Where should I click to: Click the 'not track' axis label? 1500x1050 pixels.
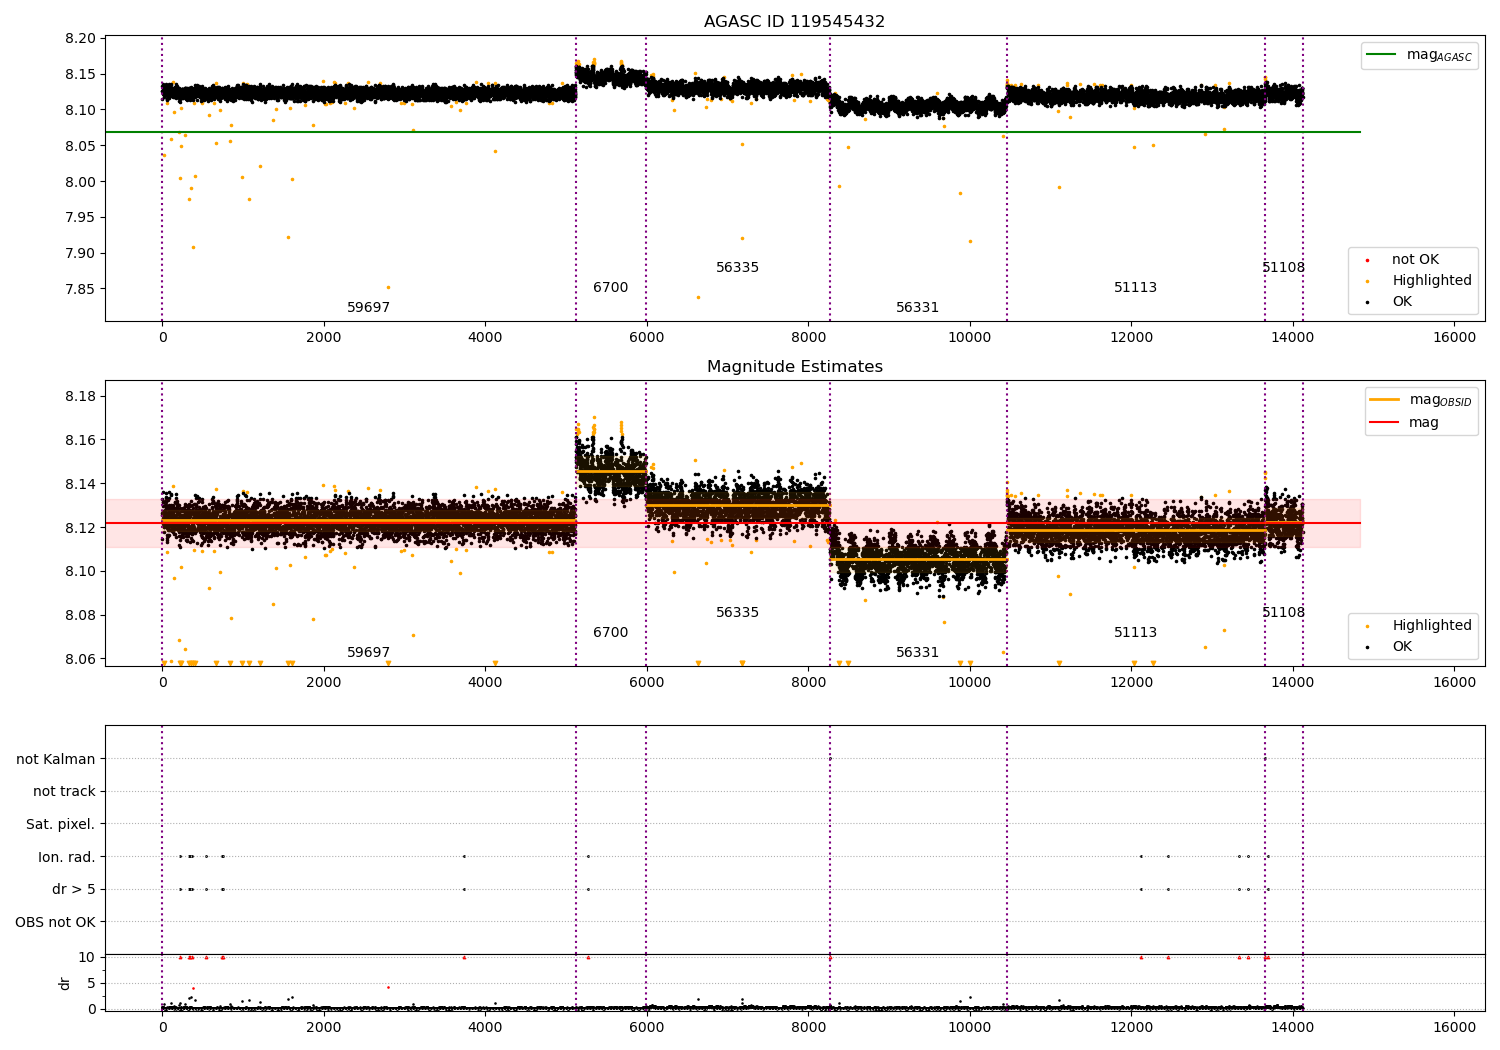[x=64, y=792]
